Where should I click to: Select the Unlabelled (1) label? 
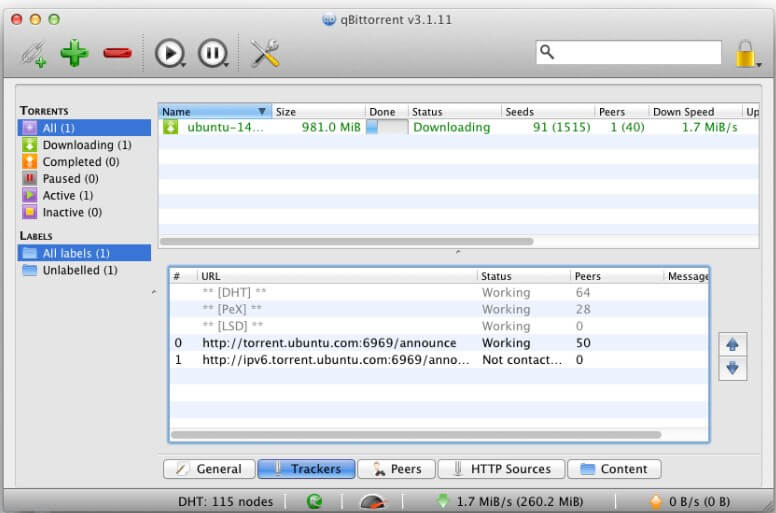tap(84, 270)
